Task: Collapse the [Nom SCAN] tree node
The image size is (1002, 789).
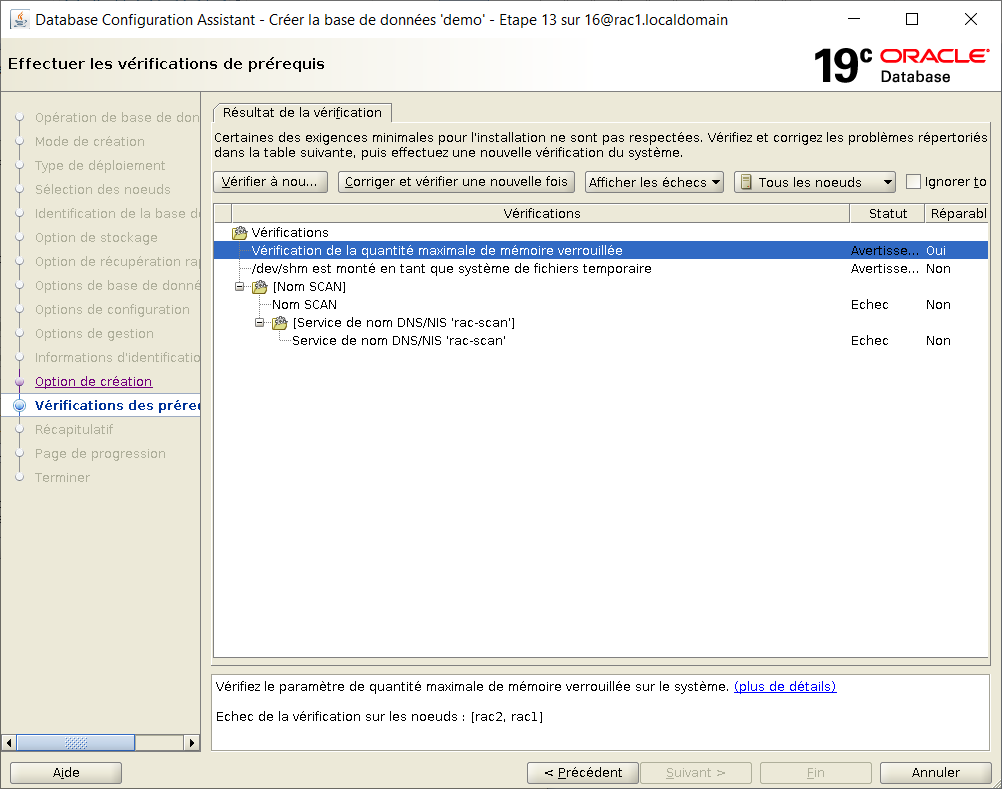Action: coord(240,286)
